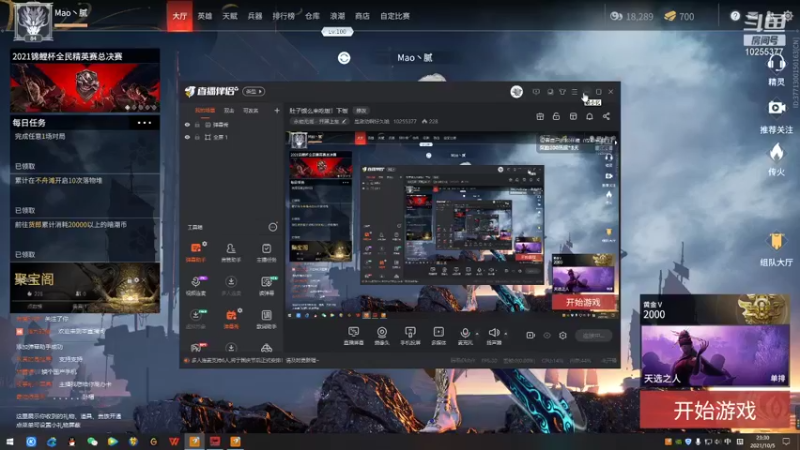This screenshot has height=450, width=800.
Task: Open the three-dot menu on 每日任务
Action: (144, 122)
